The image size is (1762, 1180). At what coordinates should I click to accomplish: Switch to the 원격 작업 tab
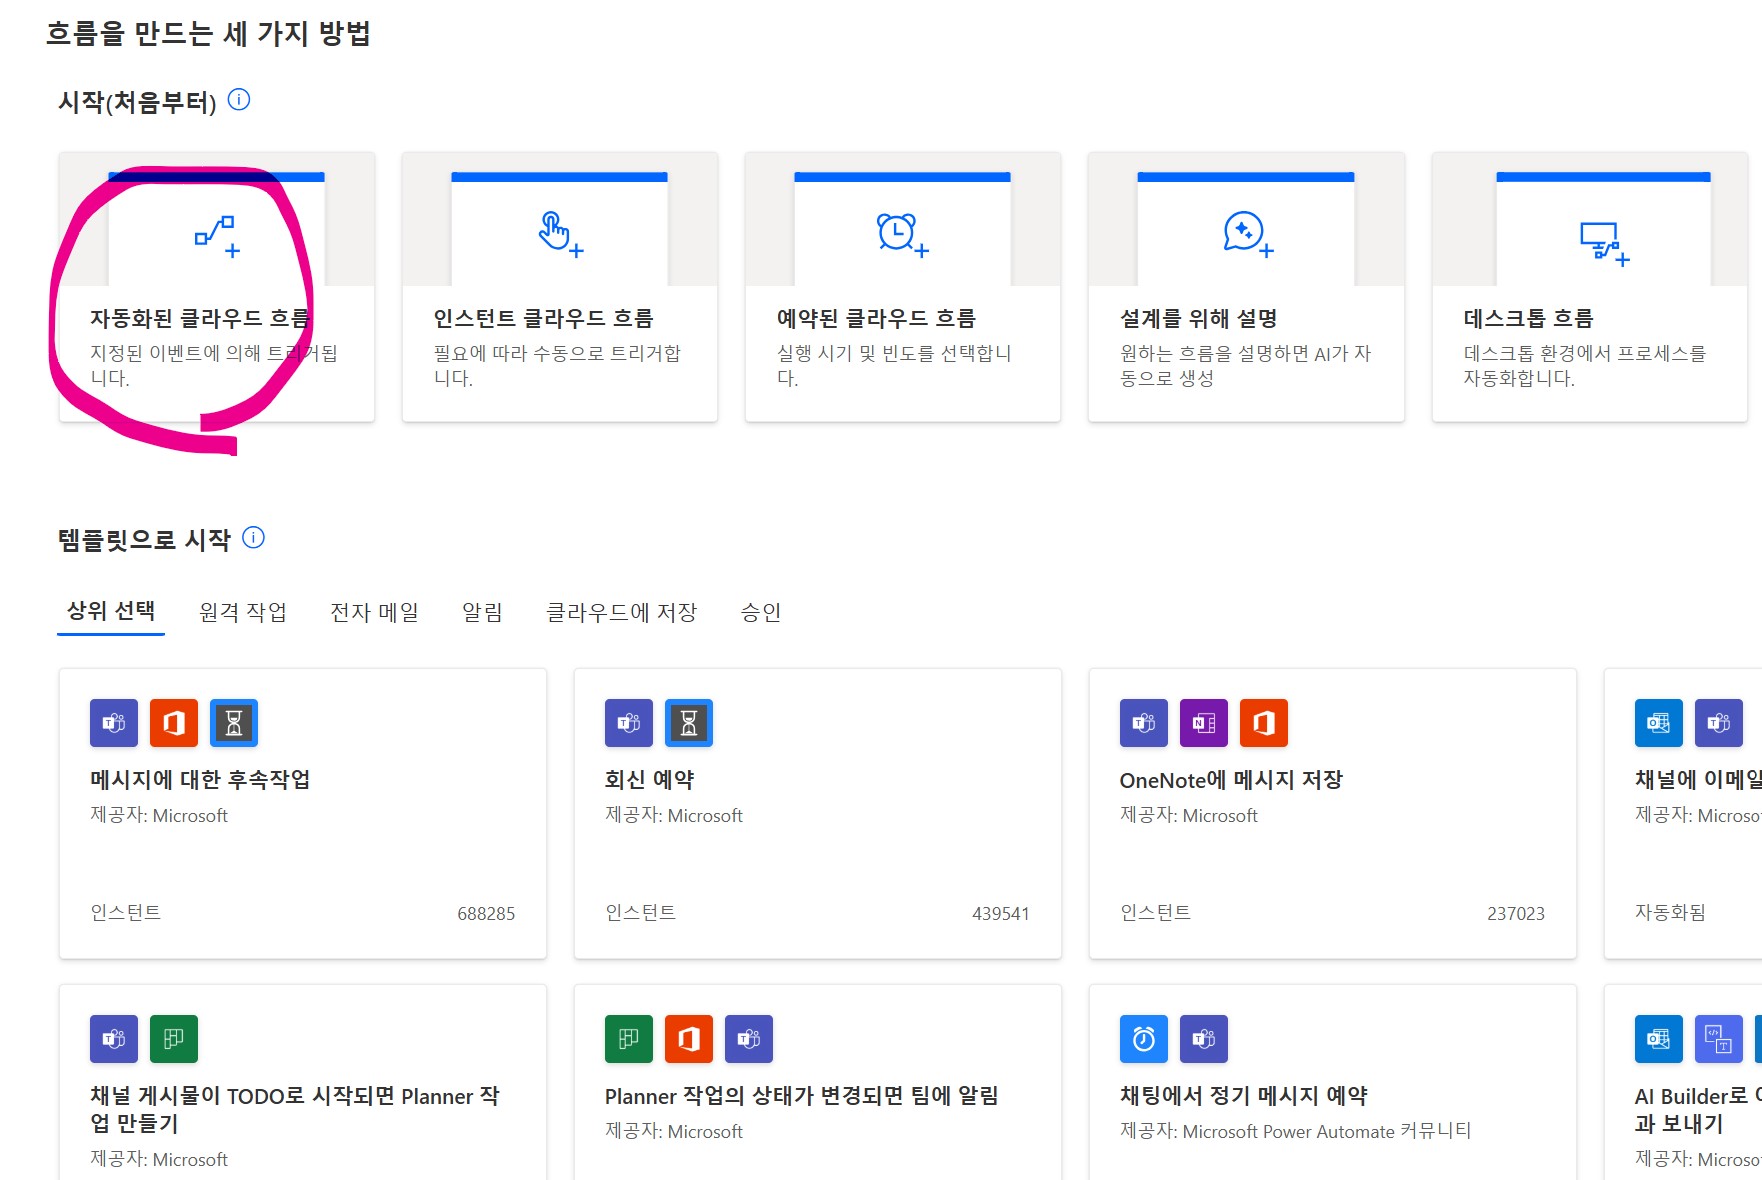pos(243,612)
